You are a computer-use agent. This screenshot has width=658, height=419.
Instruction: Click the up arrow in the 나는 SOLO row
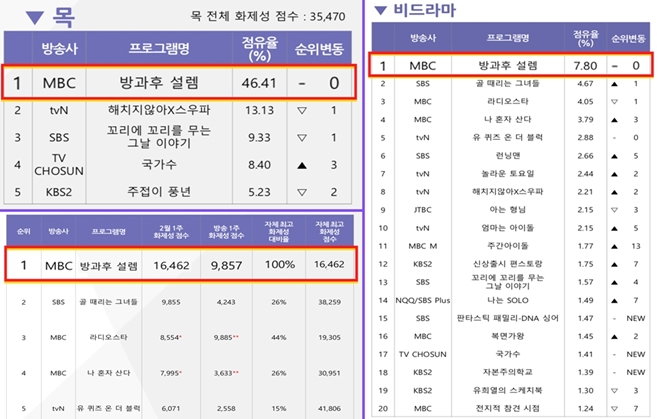pos(612,301)
